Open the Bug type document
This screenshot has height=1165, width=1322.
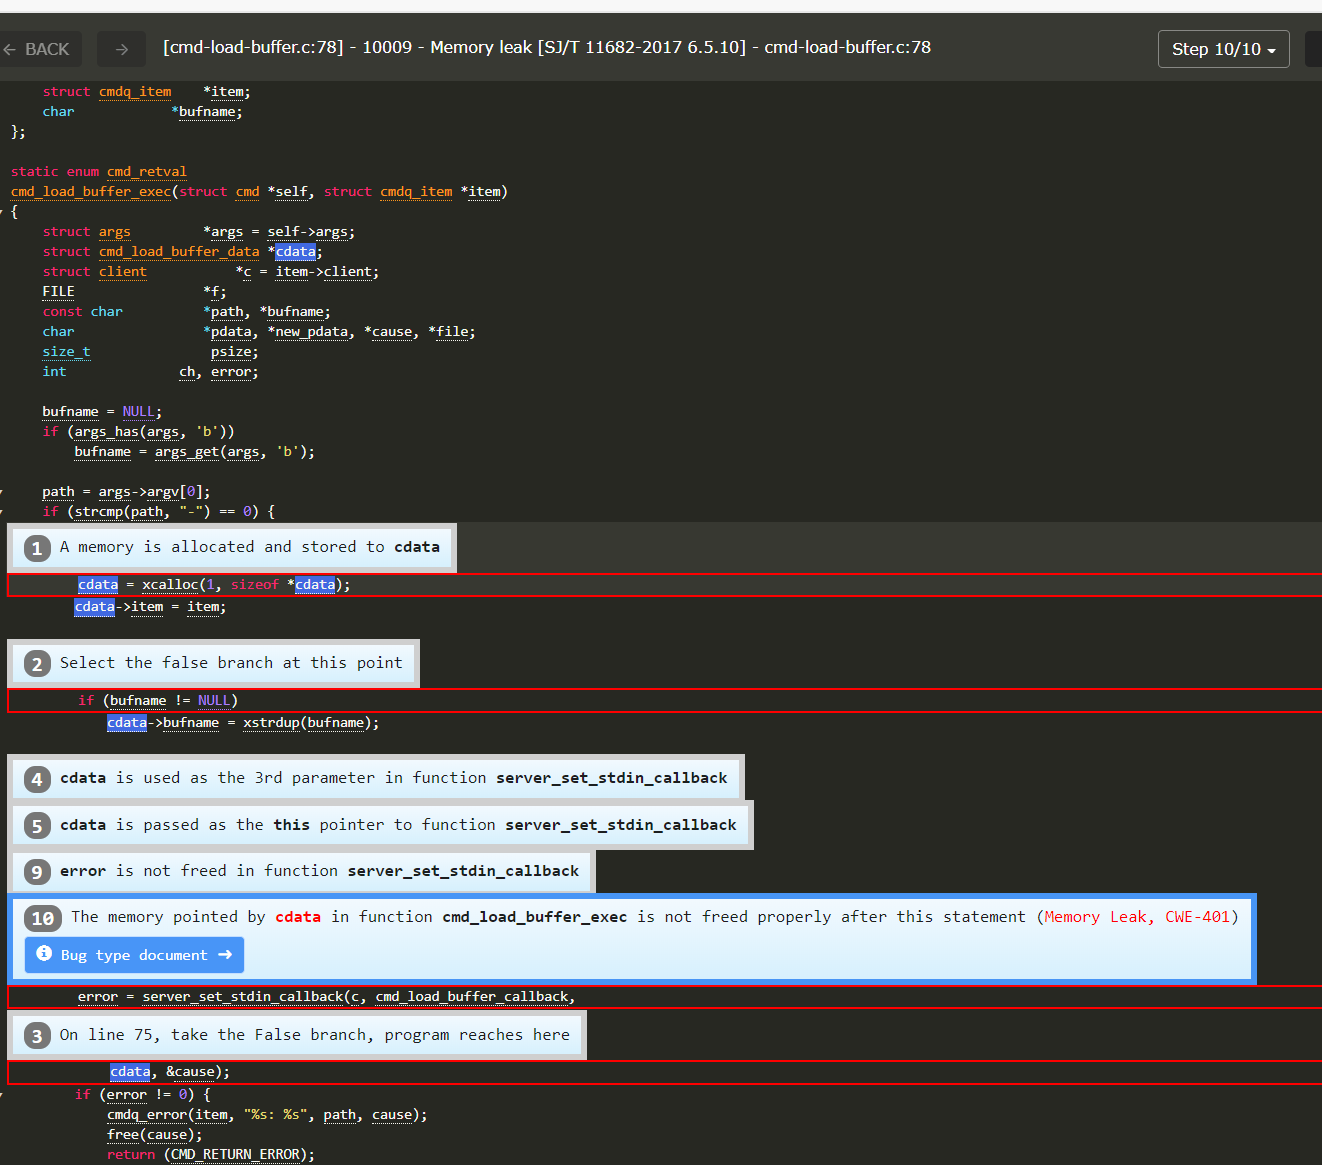133,954
